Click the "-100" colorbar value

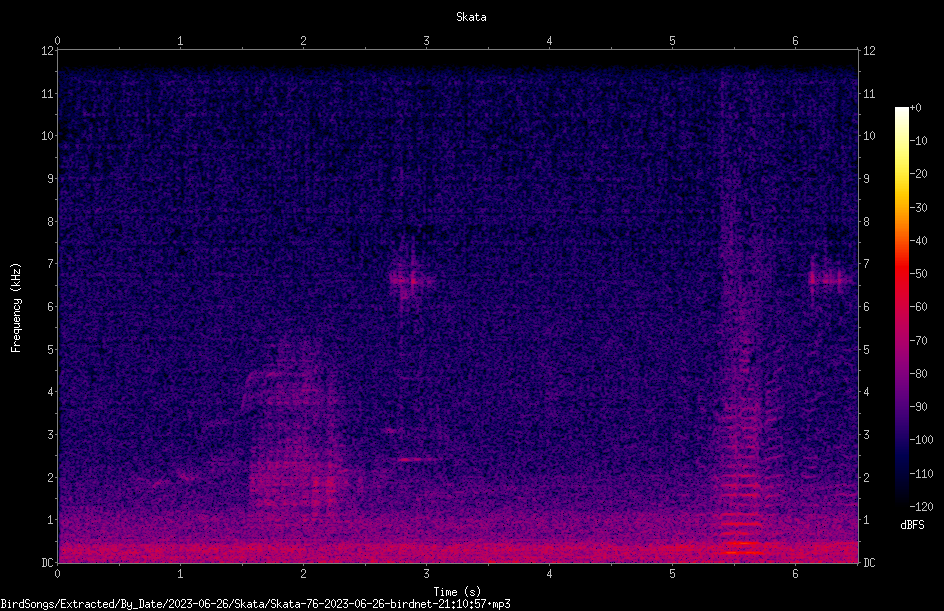pos(921,440)
